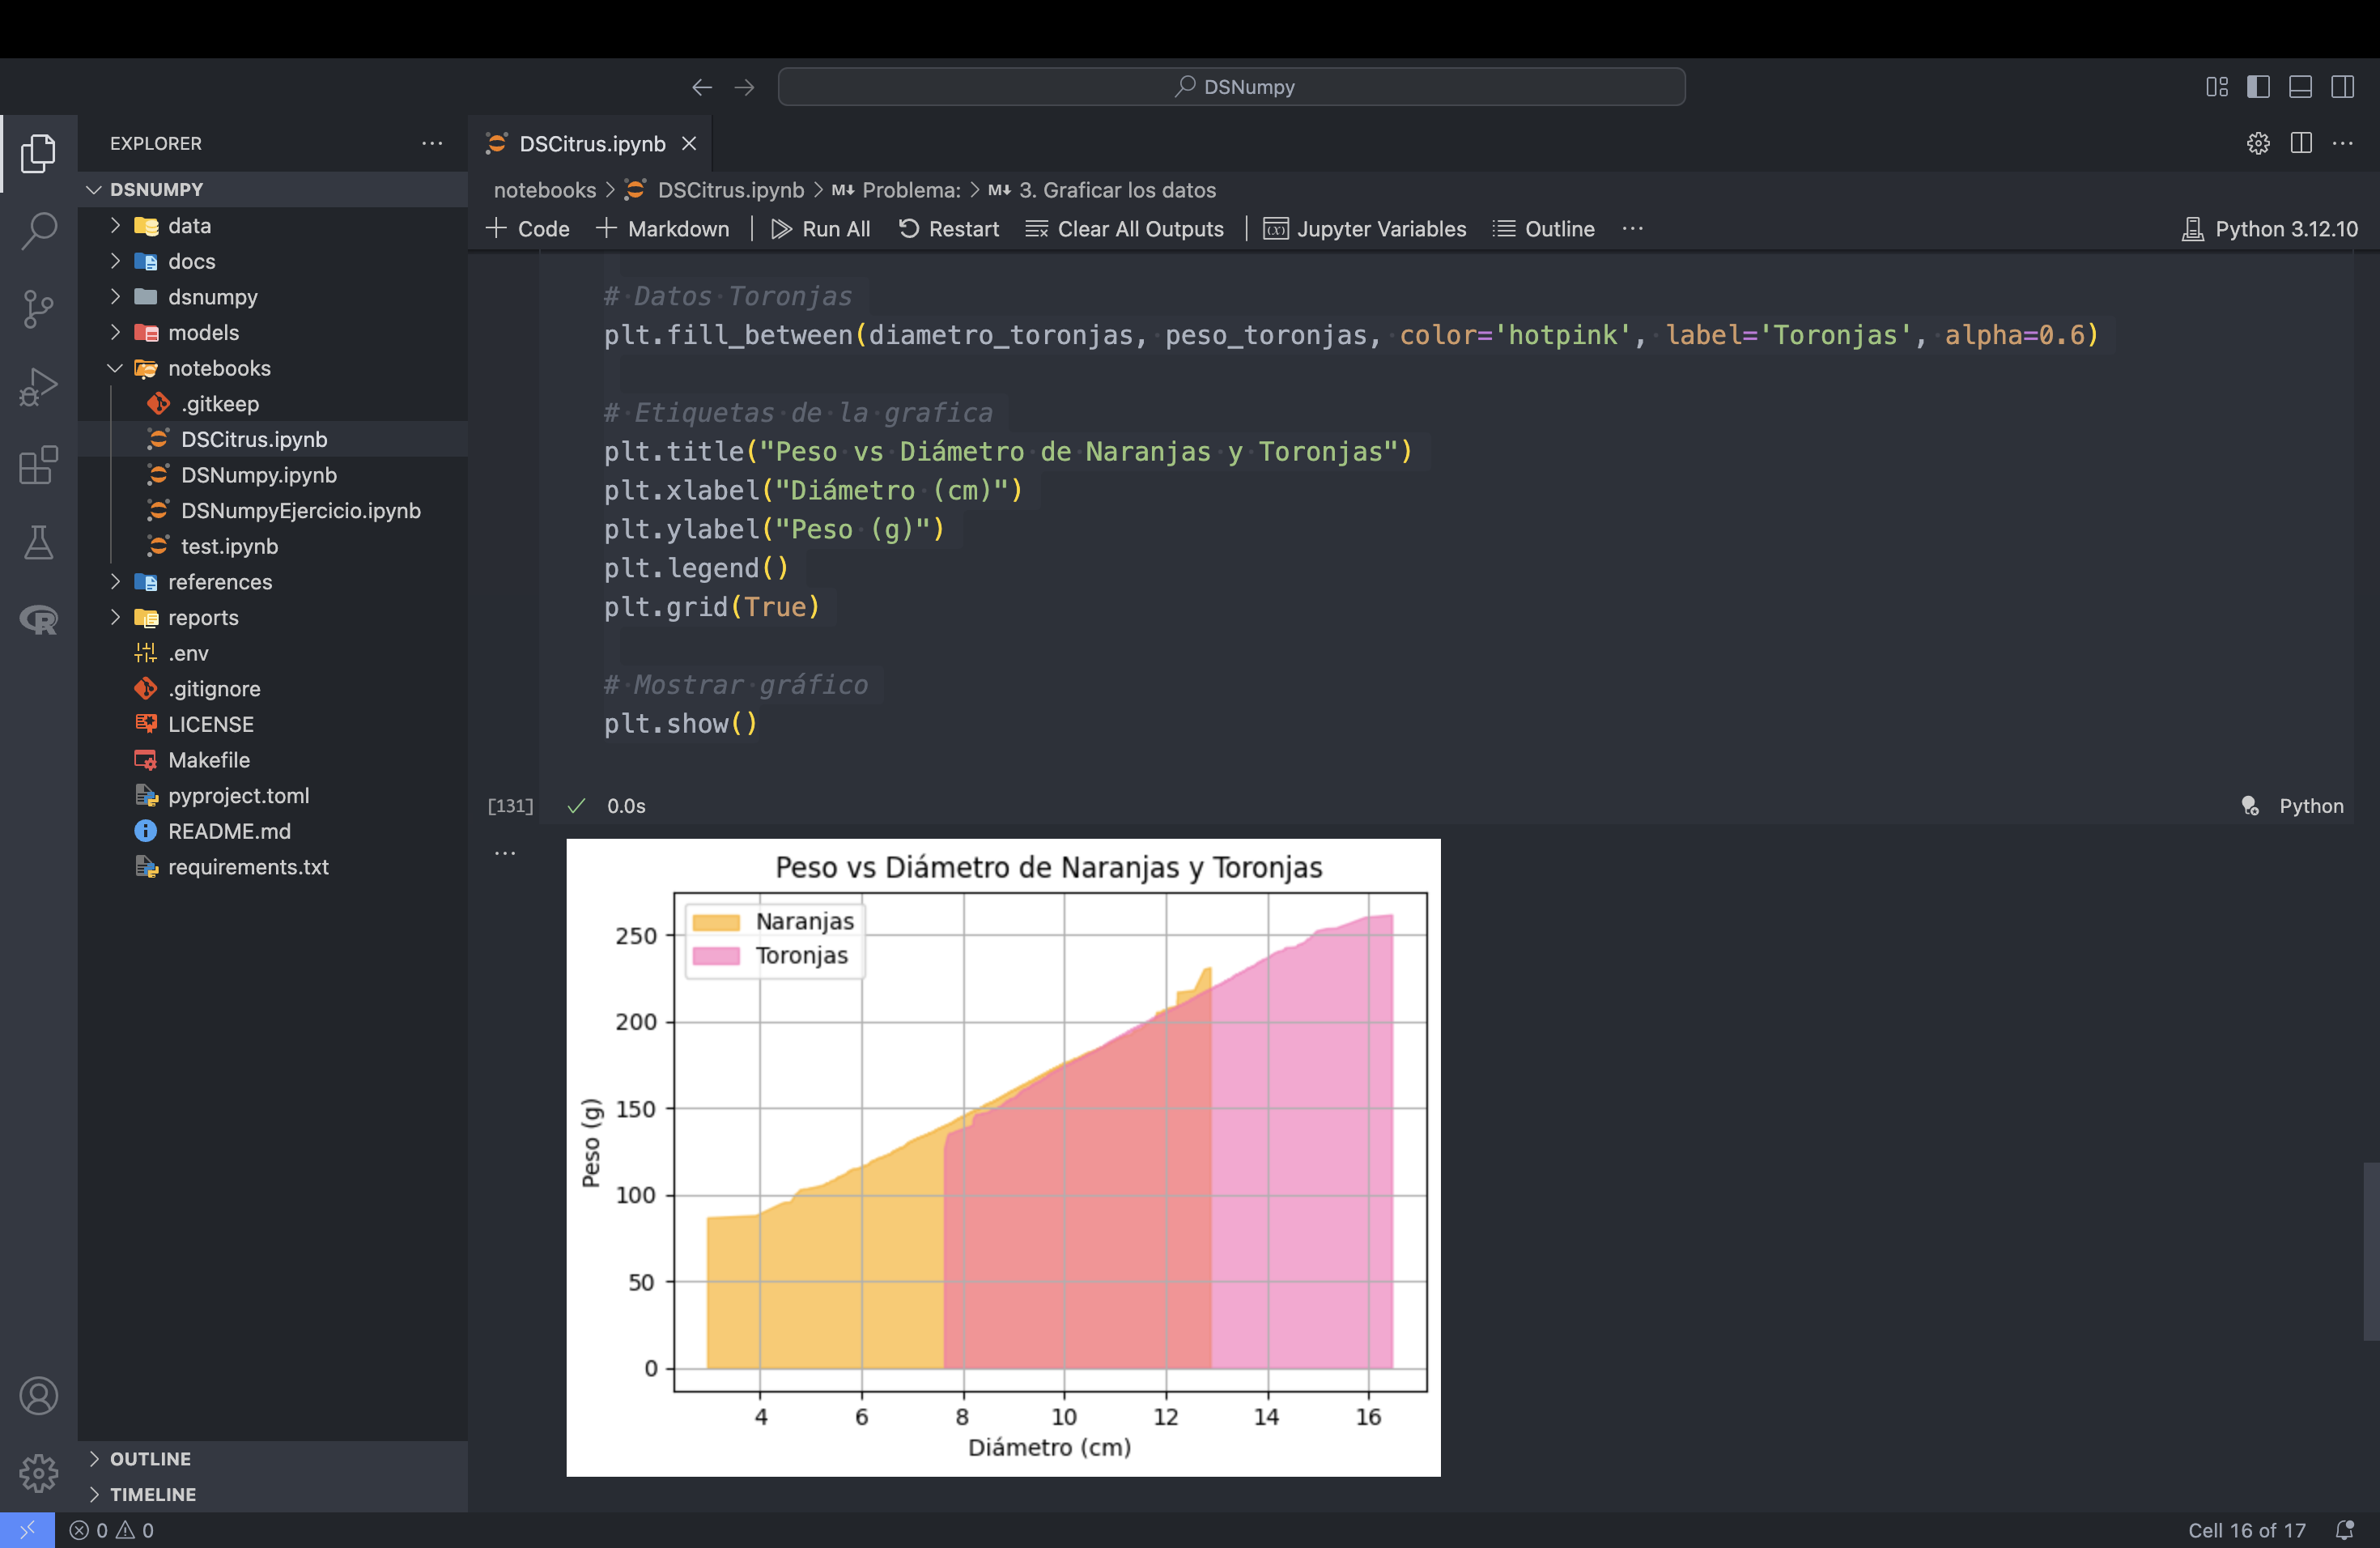Go back with the left arrow
The width and height of the screenshot is (2380, 1548).
(702, 87)
